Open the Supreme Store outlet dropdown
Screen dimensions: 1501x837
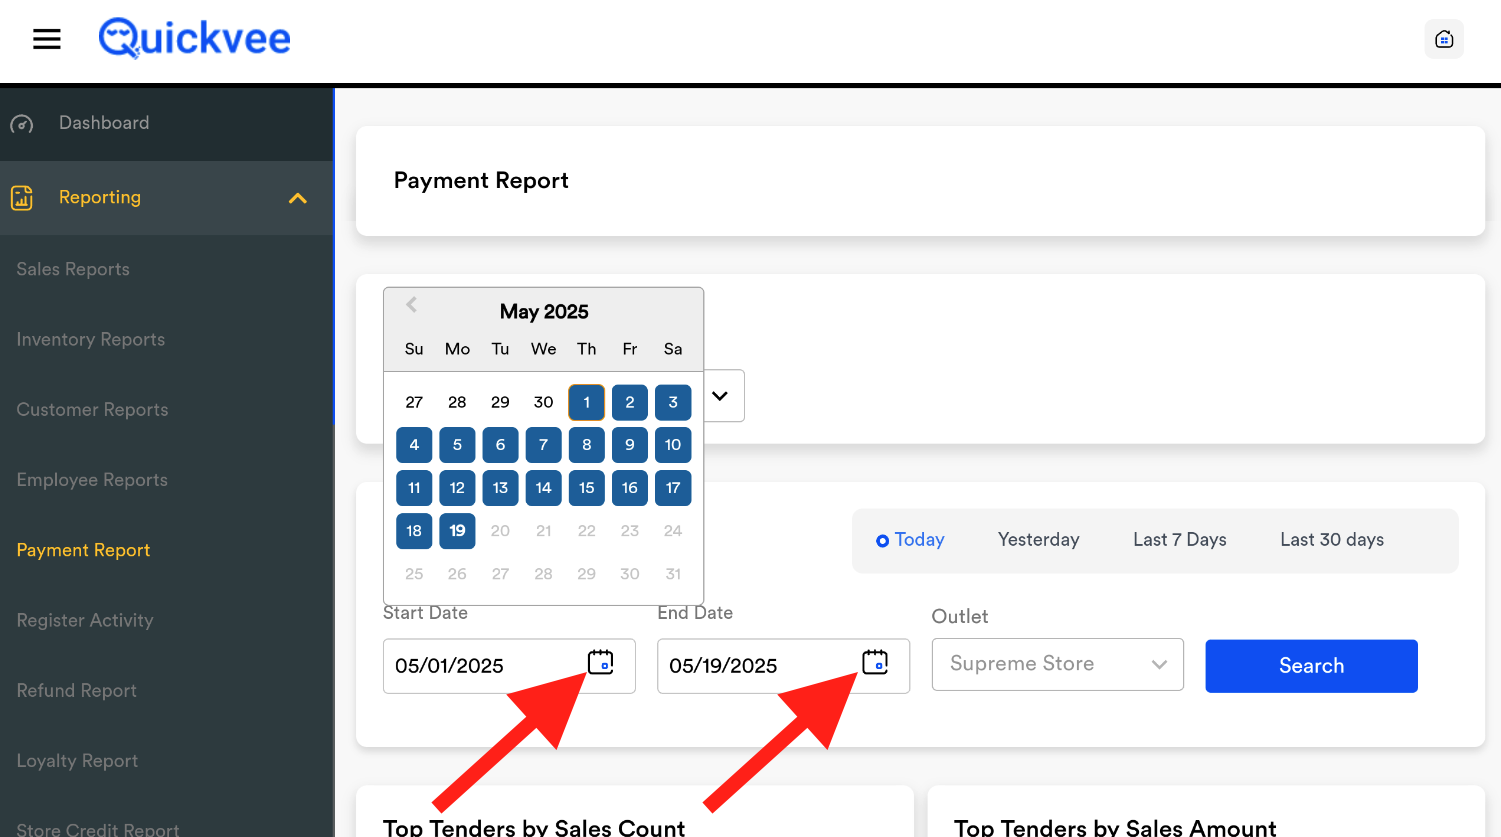click(x=1057, y=665)
